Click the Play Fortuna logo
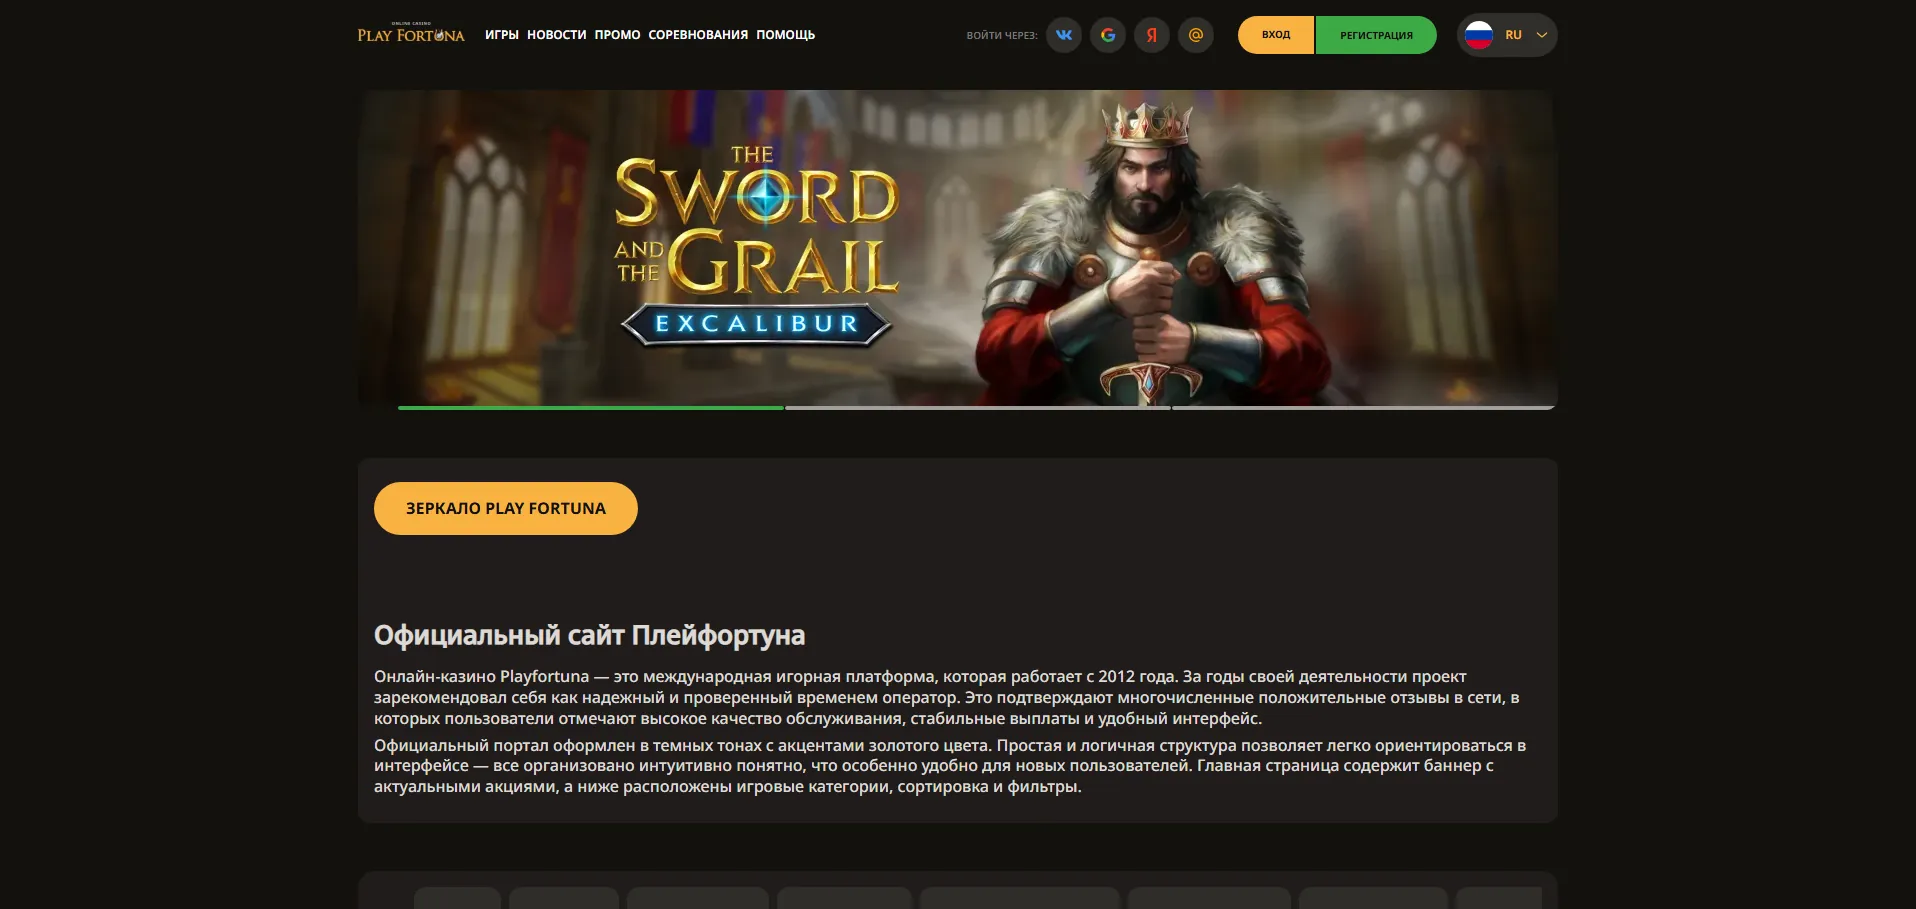The height and width of the screenshot is (909, 1916). (x=411, y=34)
